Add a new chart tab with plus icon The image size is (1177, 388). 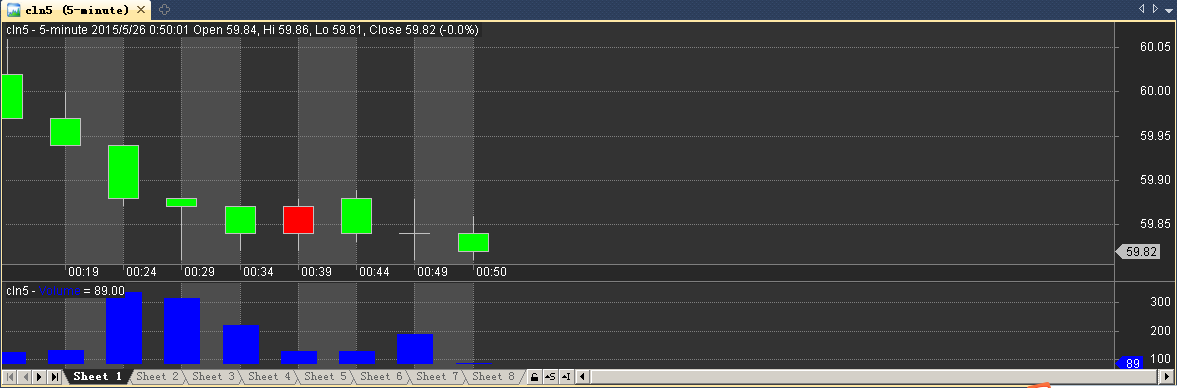[x=165, y=10]
